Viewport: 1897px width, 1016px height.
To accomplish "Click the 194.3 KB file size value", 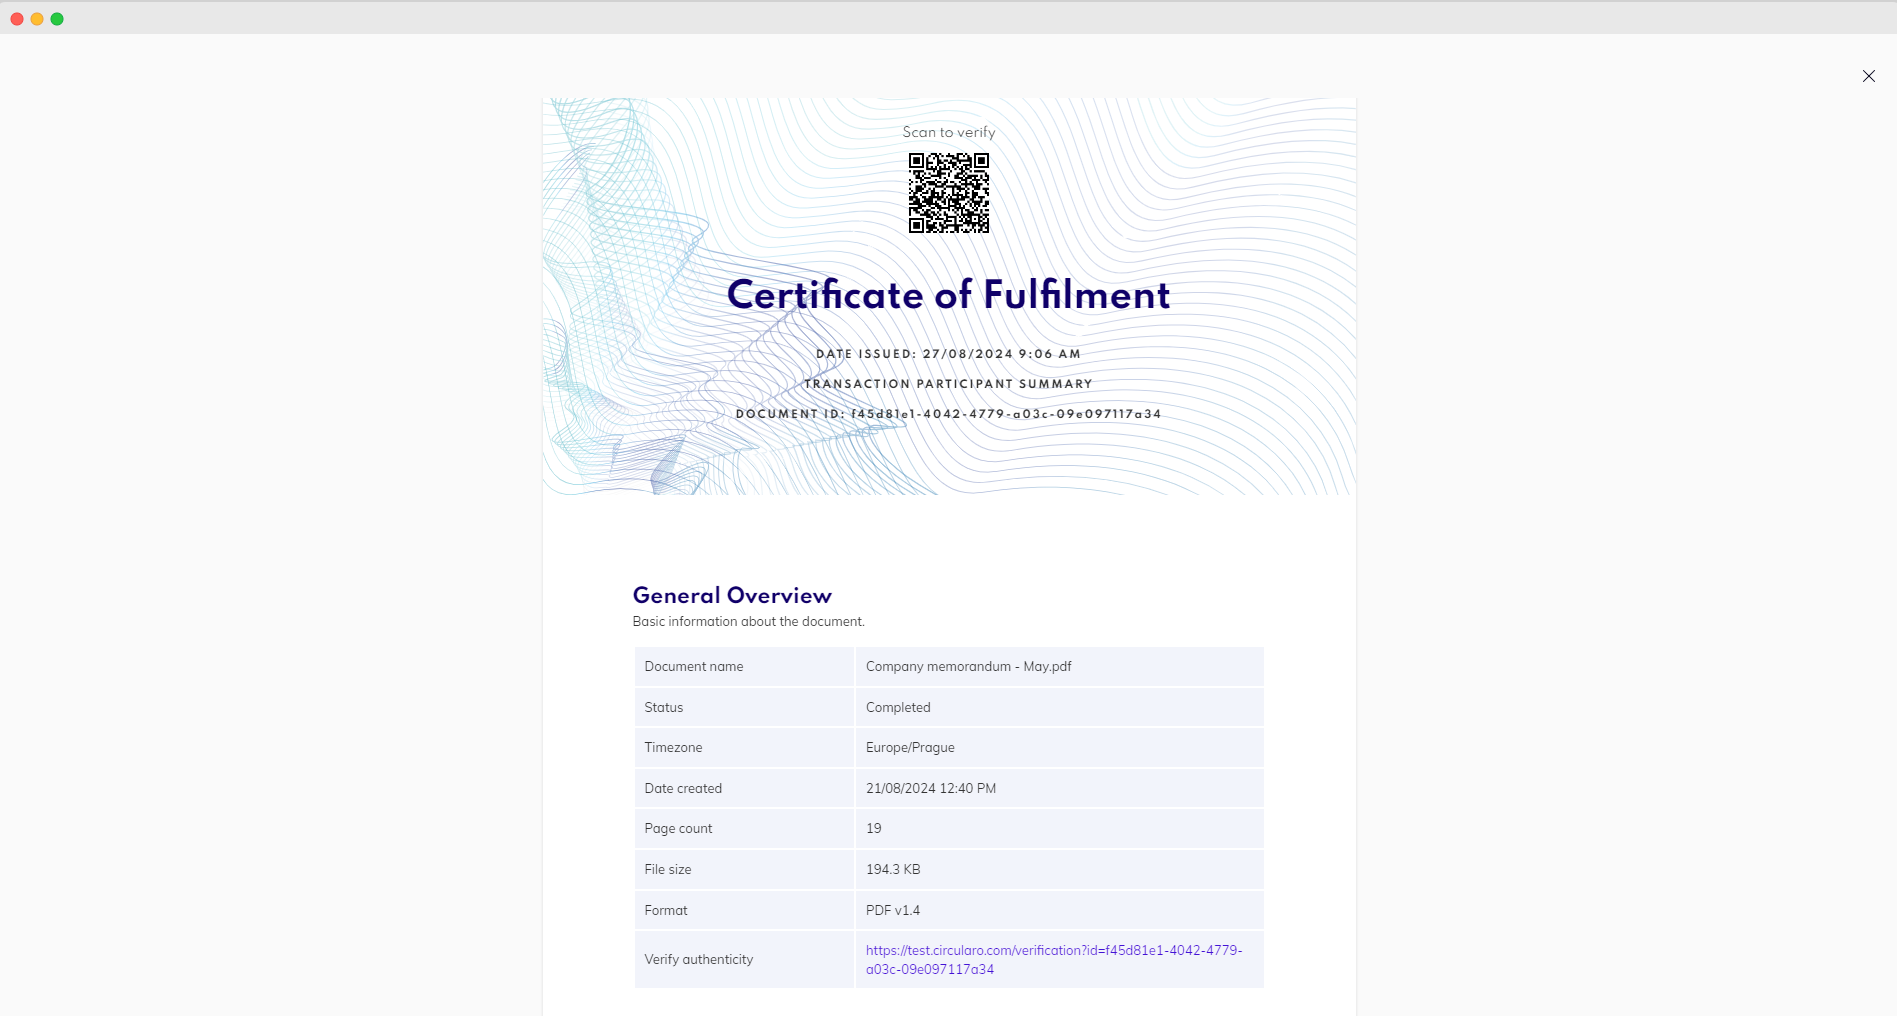I will point(892,869).
